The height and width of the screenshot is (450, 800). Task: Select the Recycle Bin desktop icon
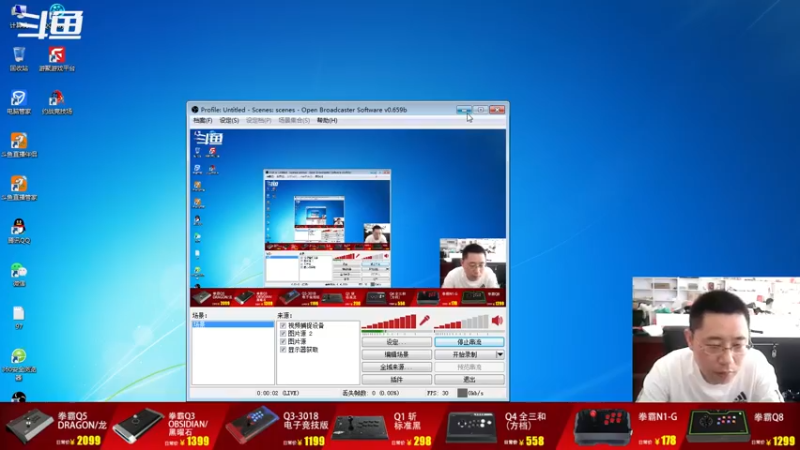tap(19, 59)
